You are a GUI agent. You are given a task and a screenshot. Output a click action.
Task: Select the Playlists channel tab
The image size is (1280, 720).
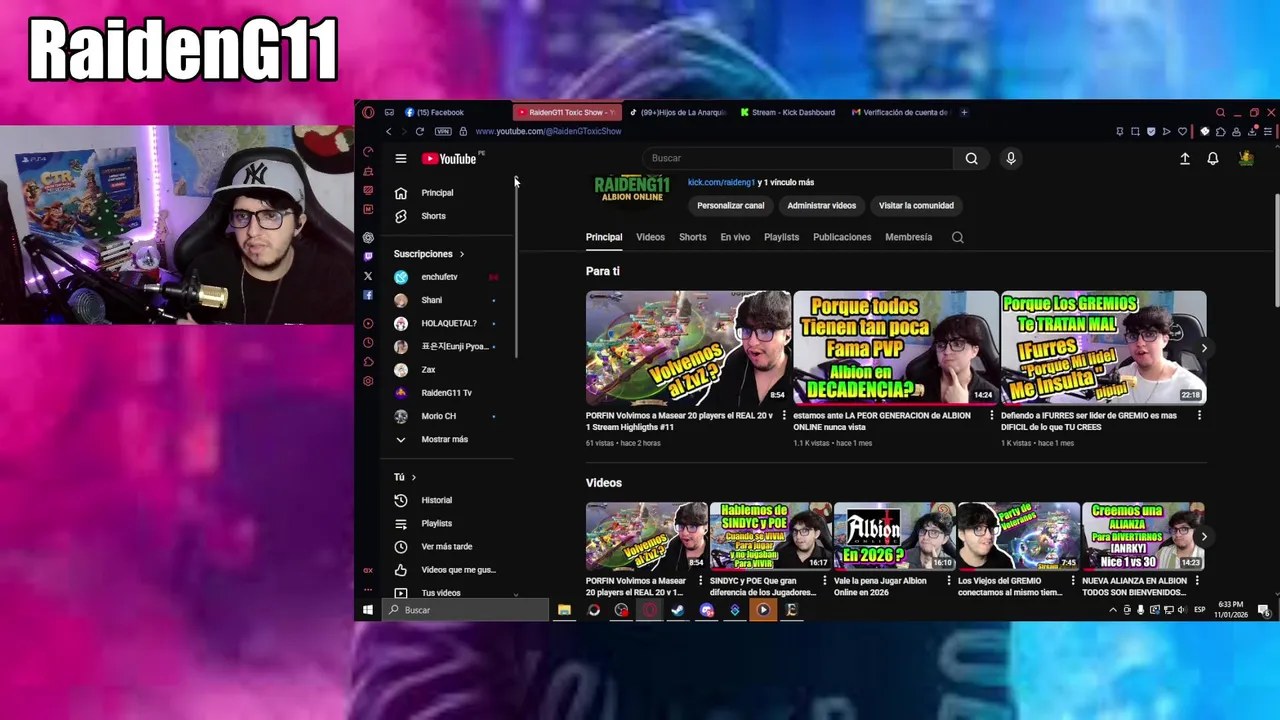click(x=781, y=237)
